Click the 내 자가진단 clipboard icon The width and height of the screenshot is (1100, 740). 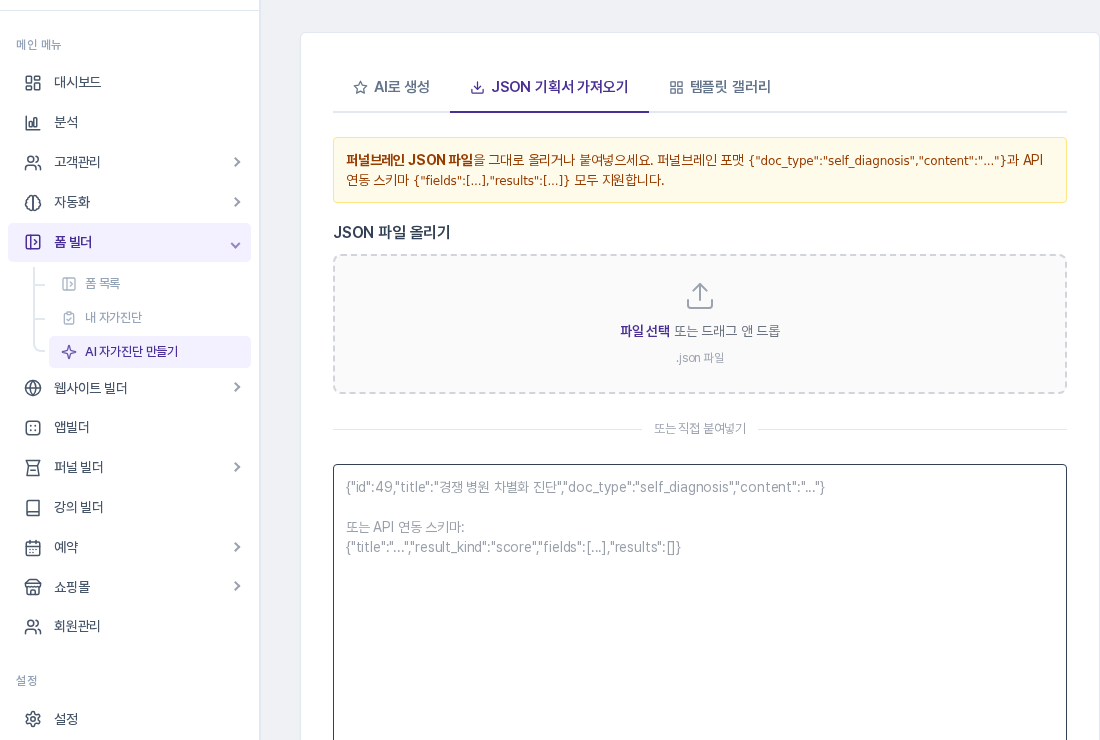69,318
